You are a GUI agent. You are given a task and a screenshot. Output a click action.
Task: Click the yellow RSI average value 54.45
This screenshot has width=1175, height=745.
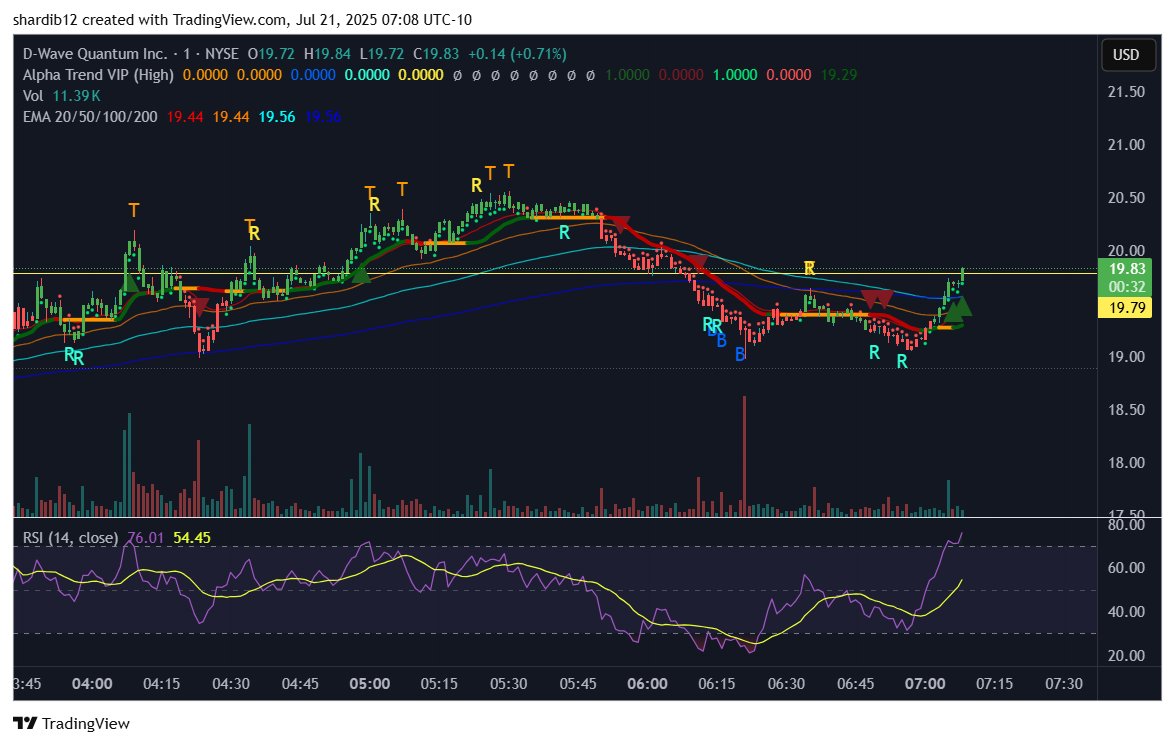pos(192,538)
